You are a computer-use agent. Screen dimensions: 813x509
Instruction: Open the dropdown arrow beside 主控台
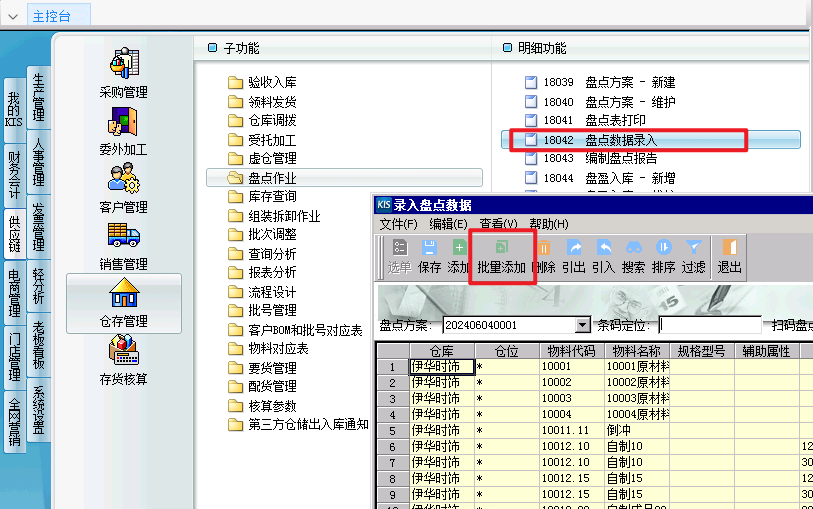13,17
